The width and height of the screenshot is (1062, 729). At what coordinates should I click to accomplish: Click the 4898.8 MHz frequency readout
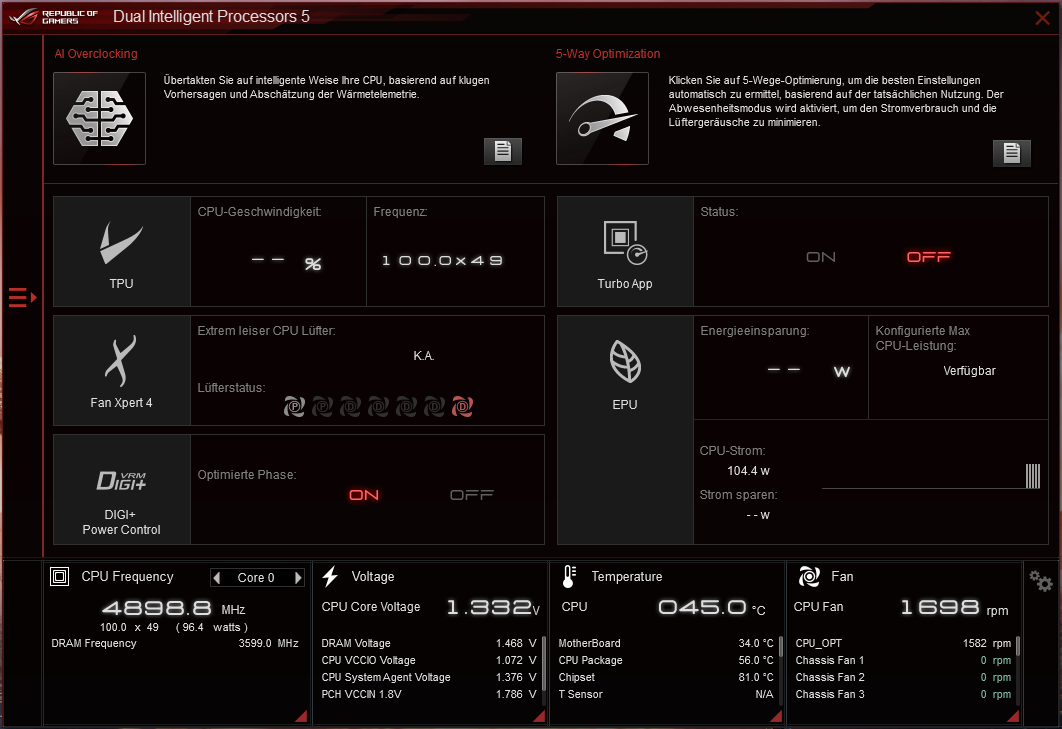click(173, 608)
